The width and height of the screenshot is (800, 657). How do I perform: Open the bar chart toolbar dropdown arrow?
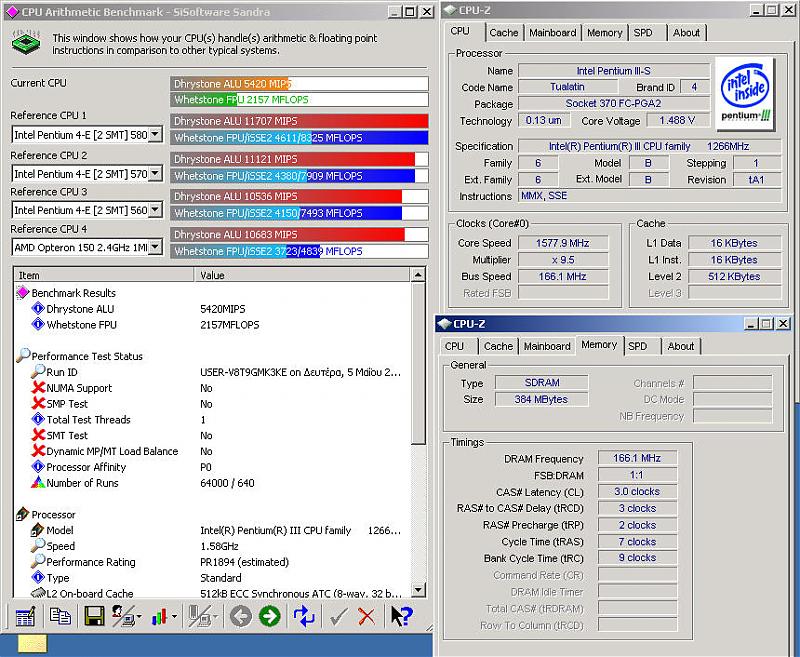[174, 617]
